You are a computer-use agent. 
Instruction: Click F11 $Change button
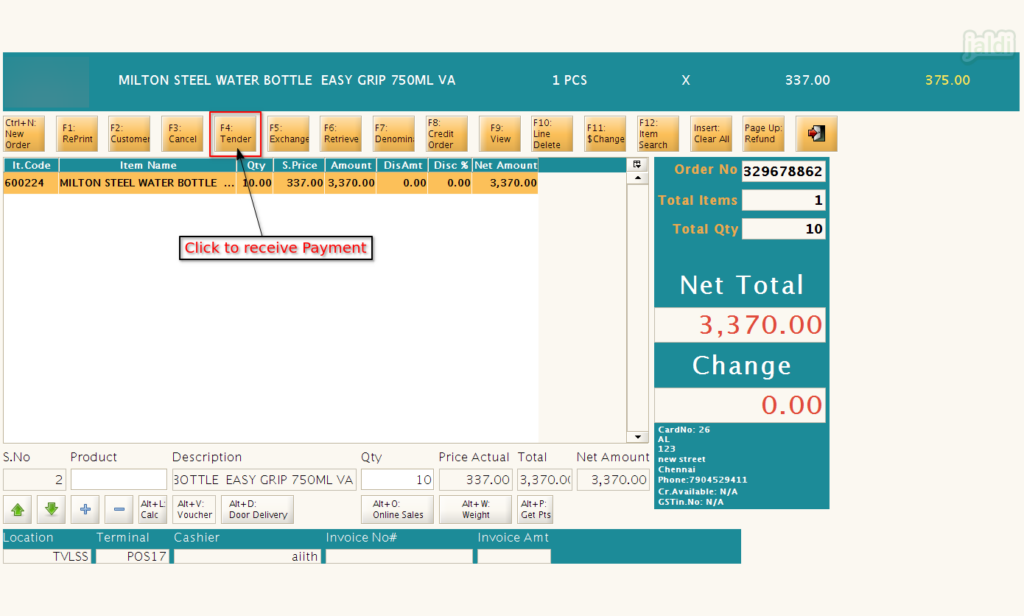pos(605,133)
